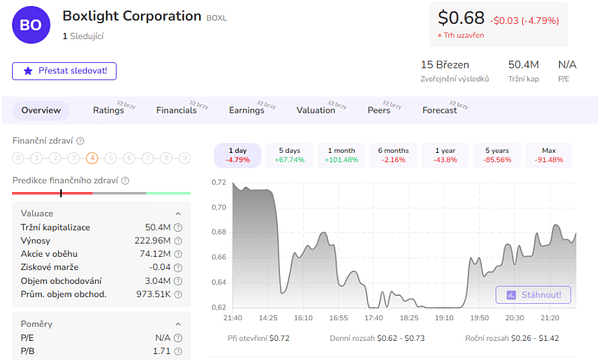Open the Financials tab
This screenshot has height=360, width=600.
pos(176,110)
